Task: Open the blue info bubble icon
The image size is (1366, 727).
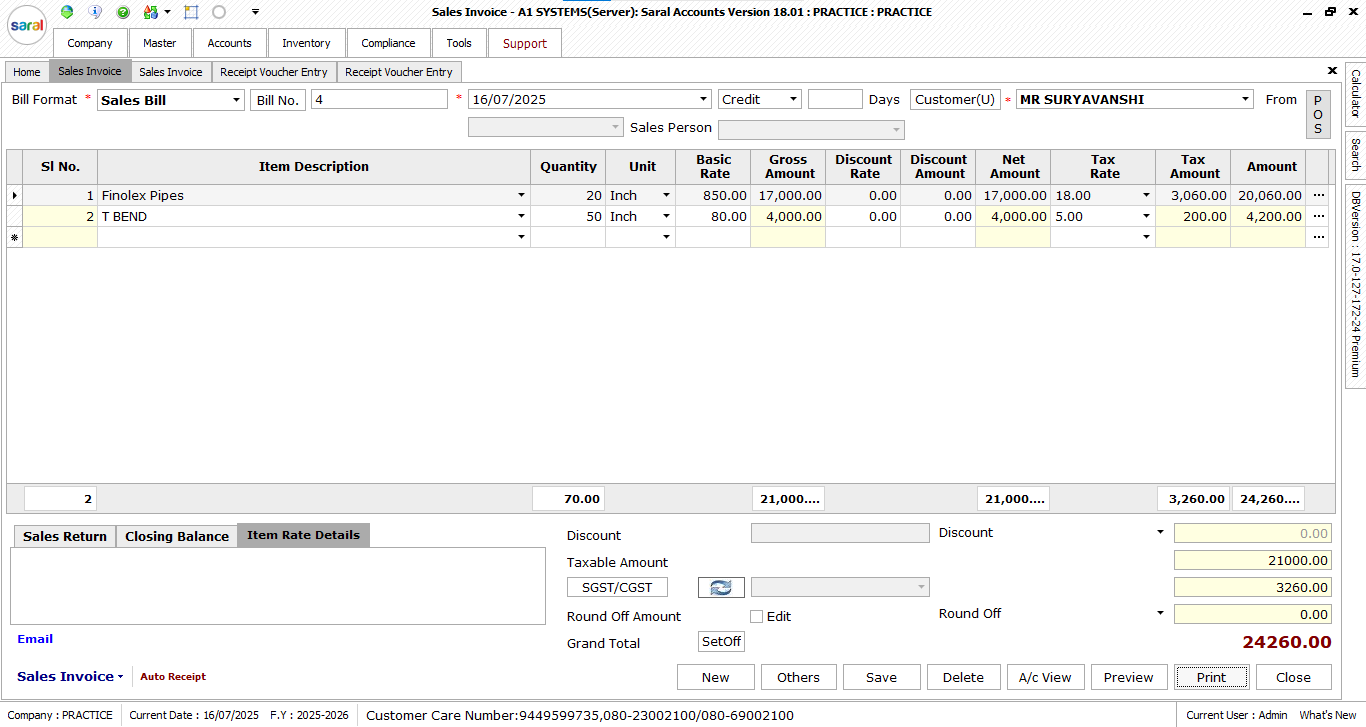Action: [x=95, y=12]
